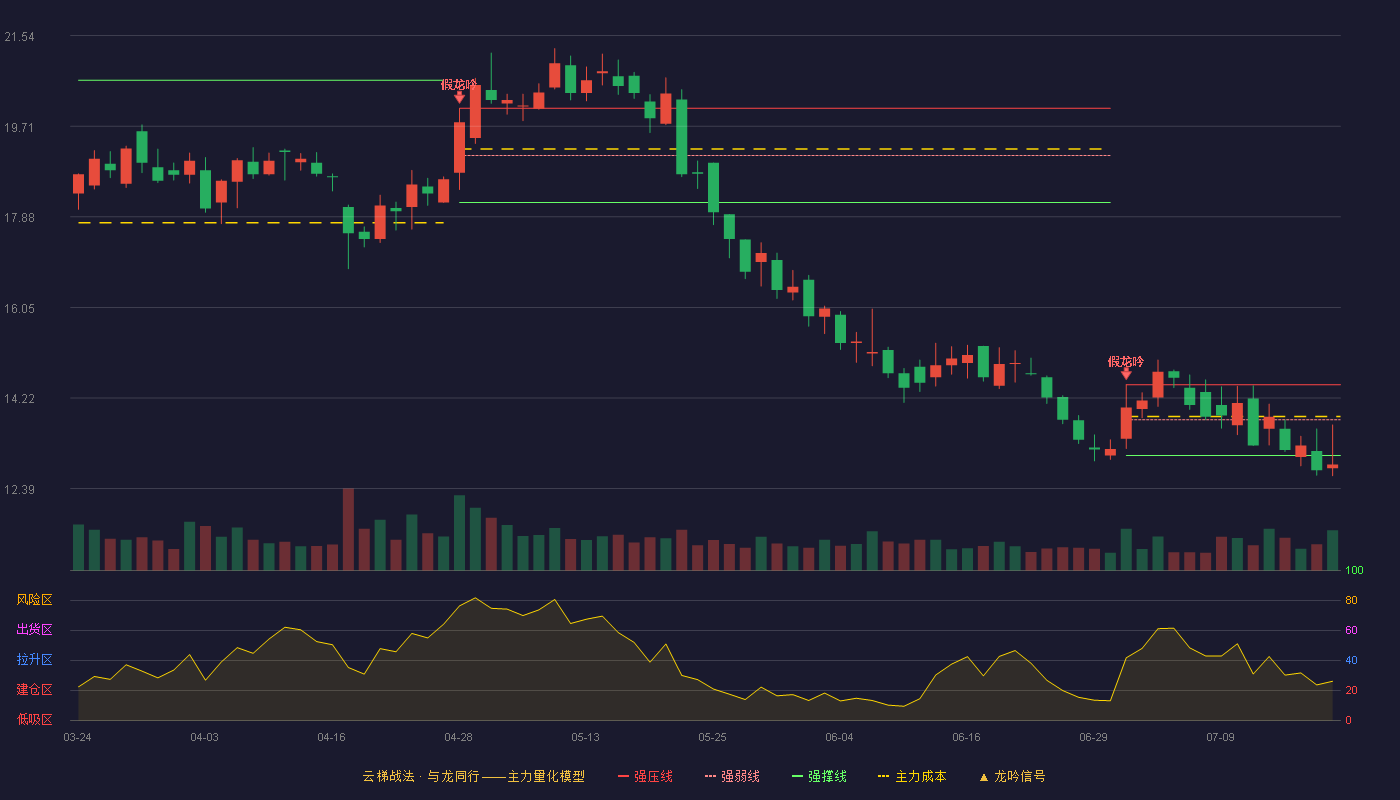The image size is (1400, 800).
Task: Toggle the 强压线 legend entry
Action: pyautogui.click(x=645, y=776)
